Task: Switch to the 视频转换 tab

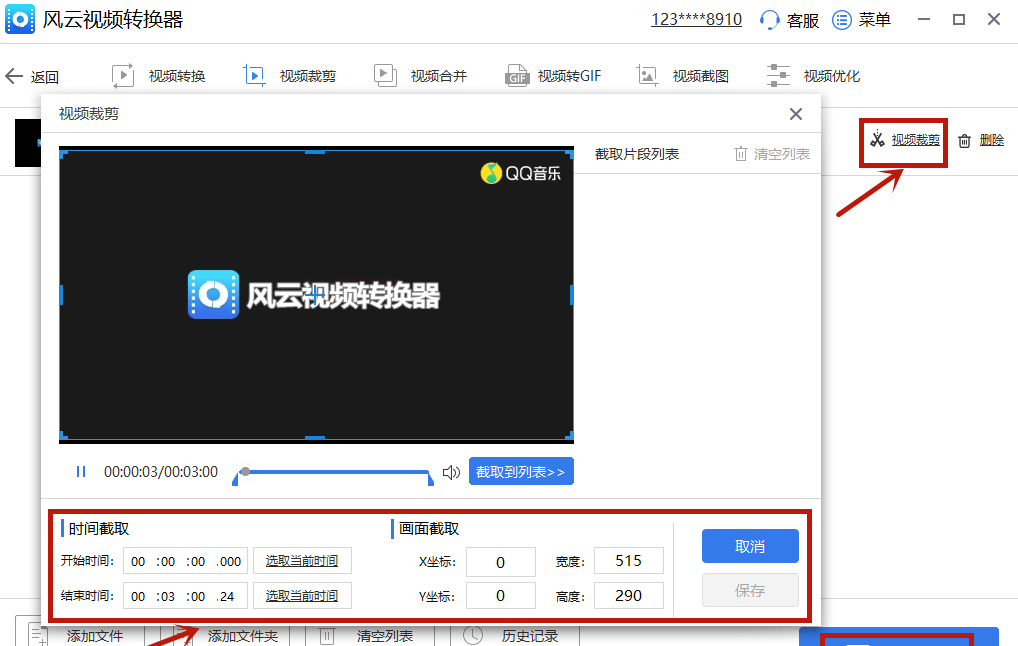Action: [x=177, y=76]
